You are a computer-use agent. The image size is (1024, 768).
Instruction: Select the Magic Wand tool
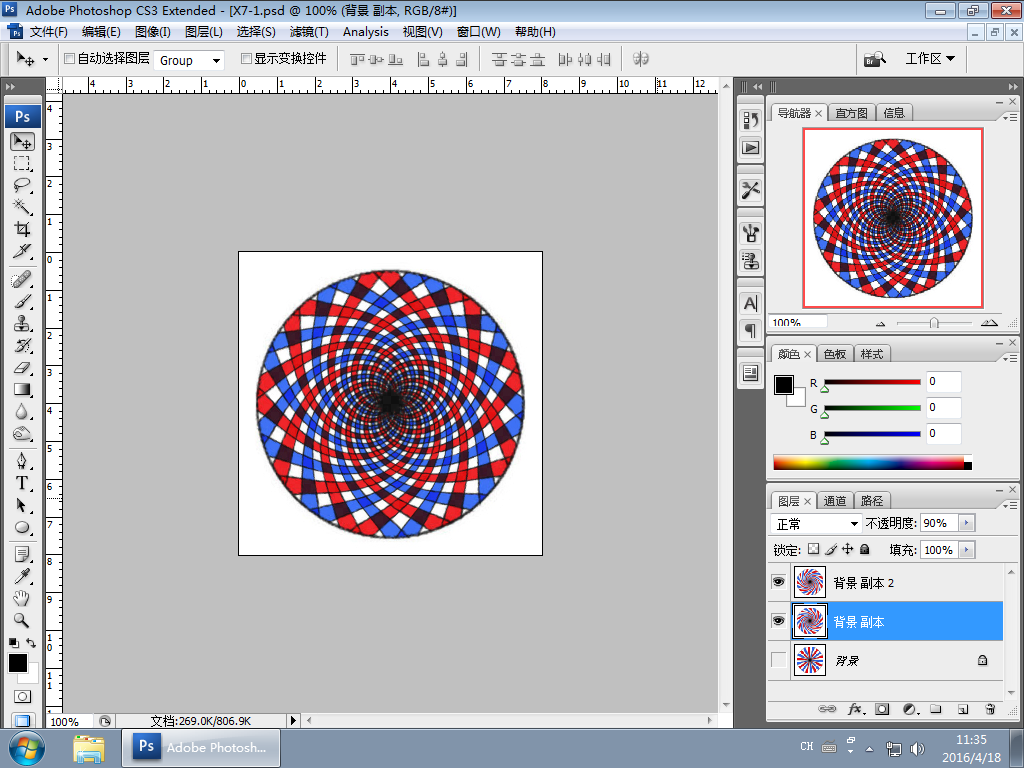[x=22, y=207]
